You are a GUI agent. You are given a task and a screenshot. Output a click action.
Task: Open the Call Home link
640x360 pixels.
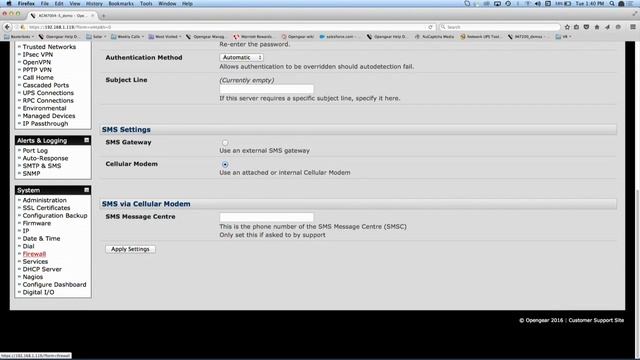(38, 78)
